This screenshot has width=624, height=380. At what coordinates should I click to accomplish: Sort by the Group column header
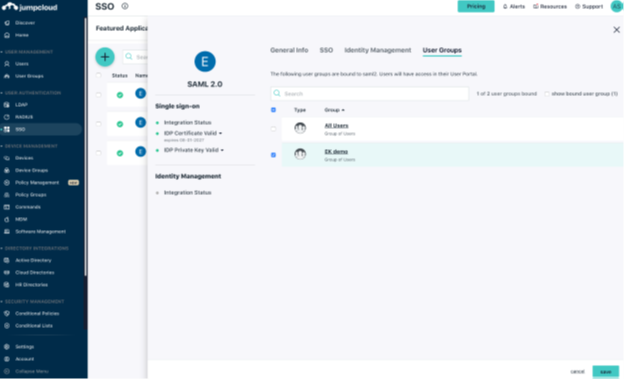click(x=334, y=110)
